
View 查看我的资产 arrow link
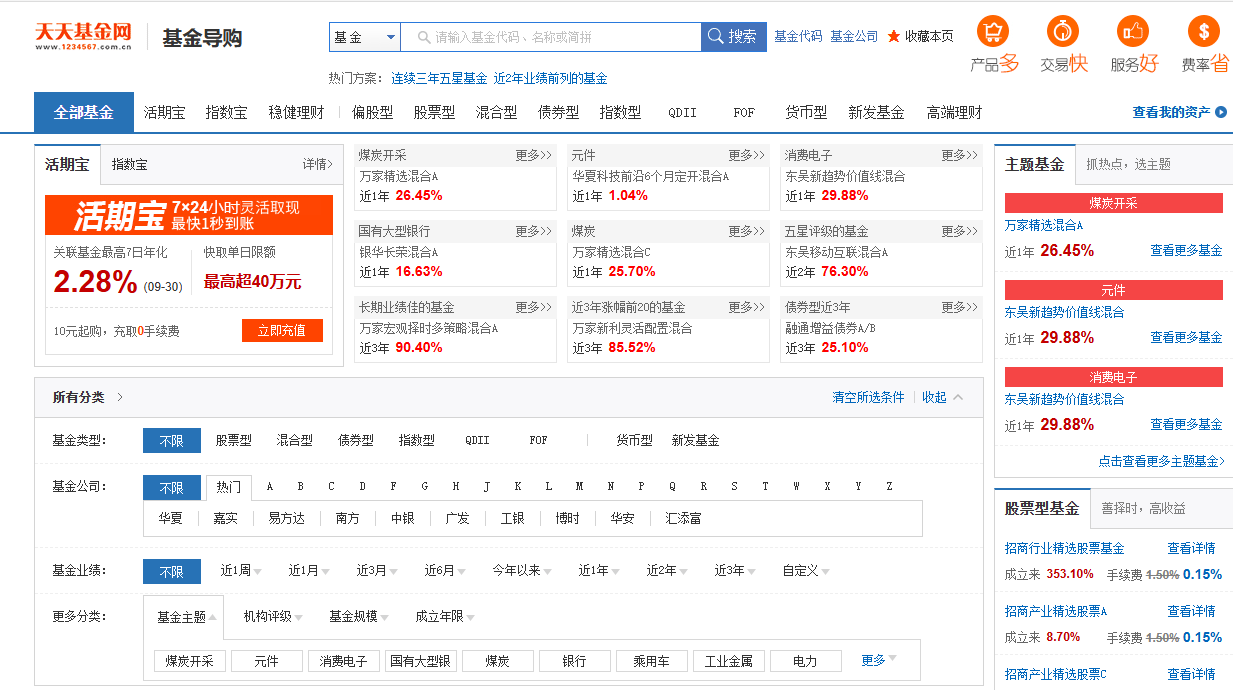pyautogui.click(x=1179, y=112)
